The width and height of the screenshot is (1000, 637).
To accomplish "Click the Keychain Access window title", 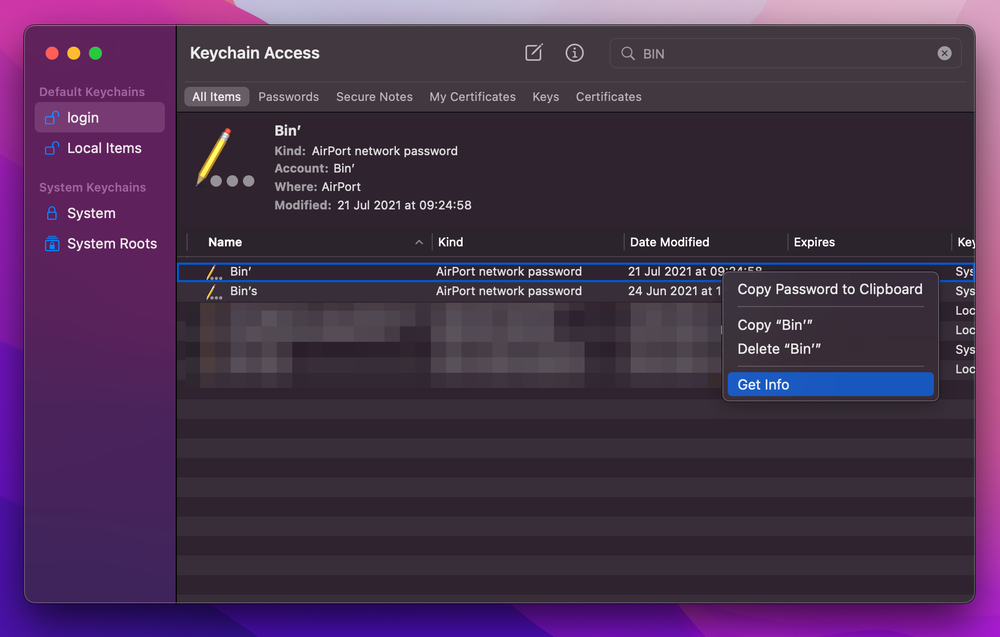I will tap(254, 53).
